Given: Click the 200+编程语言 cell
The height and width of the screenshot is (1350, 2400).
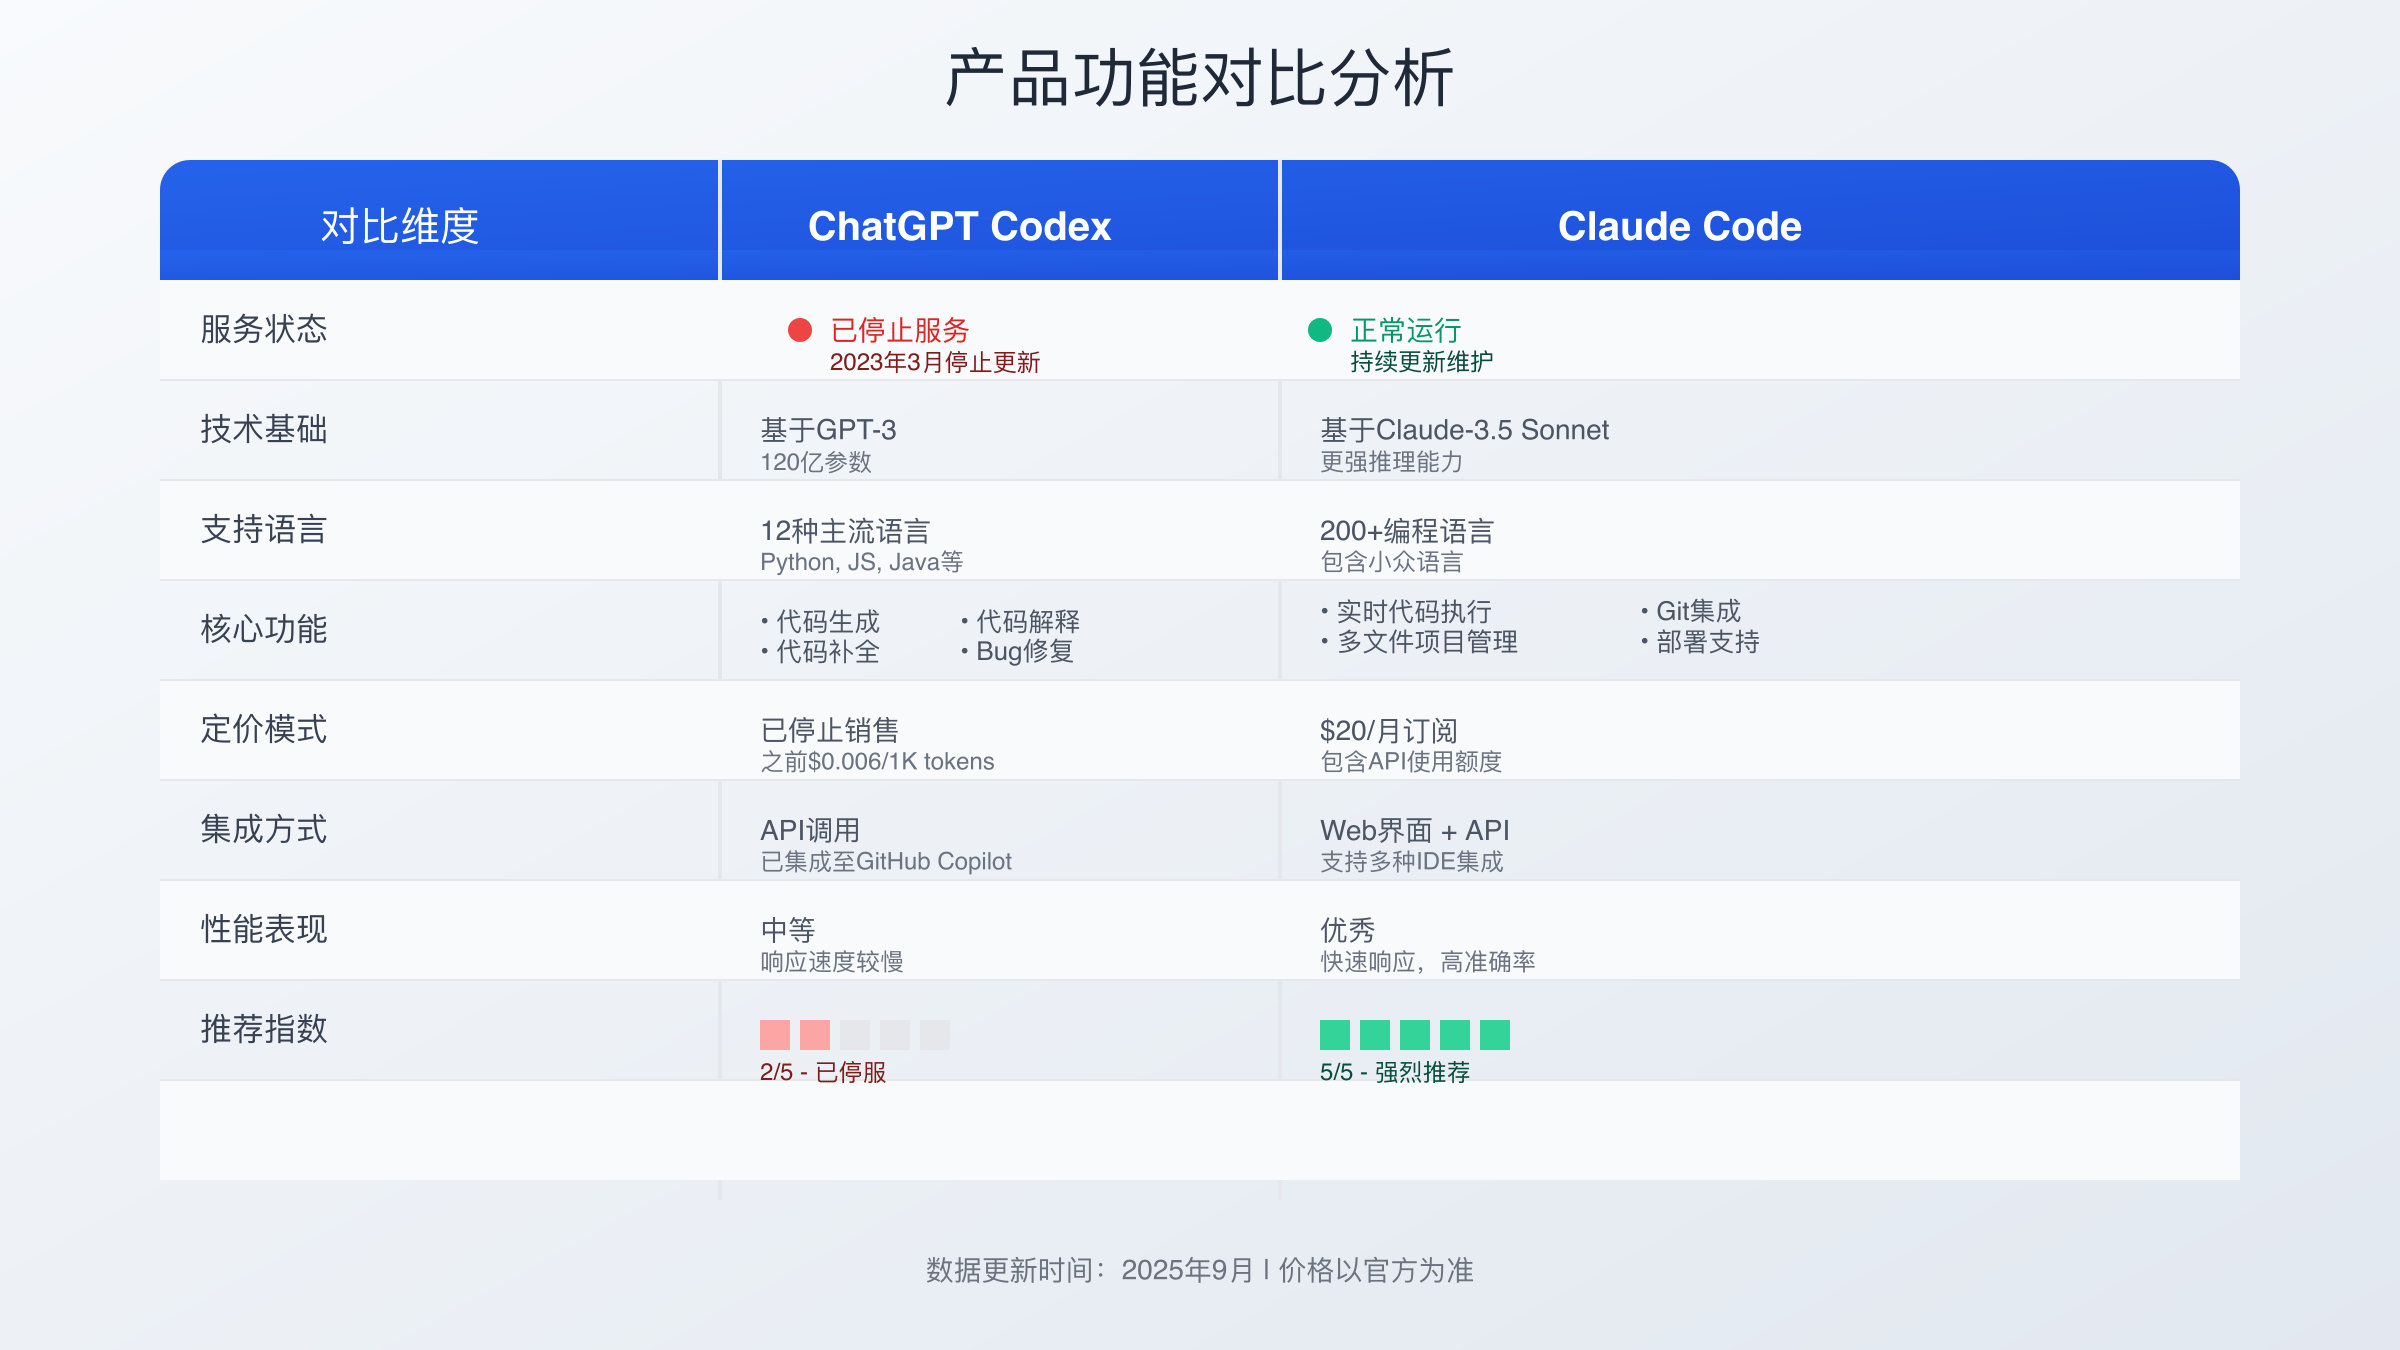Looking at the screenshot, I should click(x=1407, y=530).
